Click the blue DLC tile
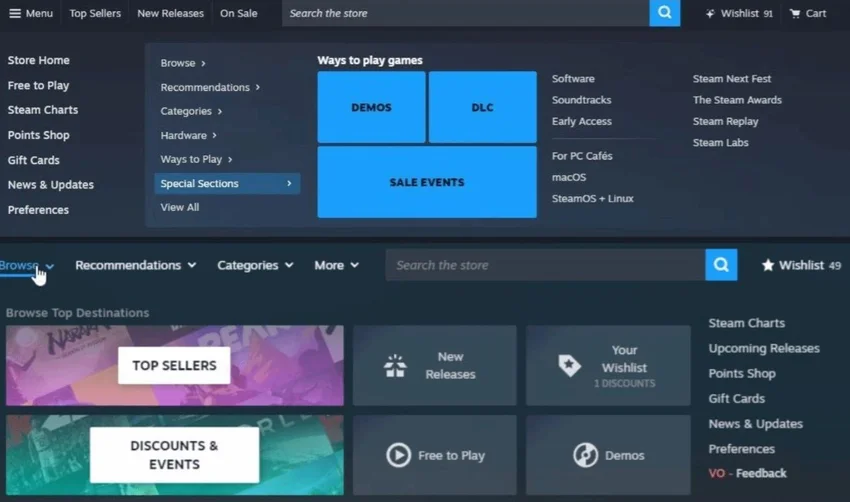This screenshot has height=502, width=850. (x=482, y=107)
